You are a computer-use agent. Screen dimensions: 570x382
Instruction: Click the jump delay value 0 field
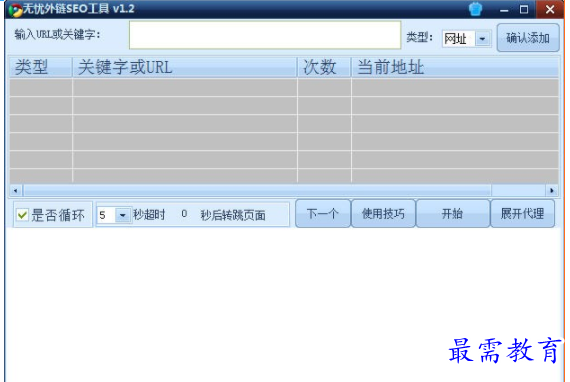click(x=184, y=214)
